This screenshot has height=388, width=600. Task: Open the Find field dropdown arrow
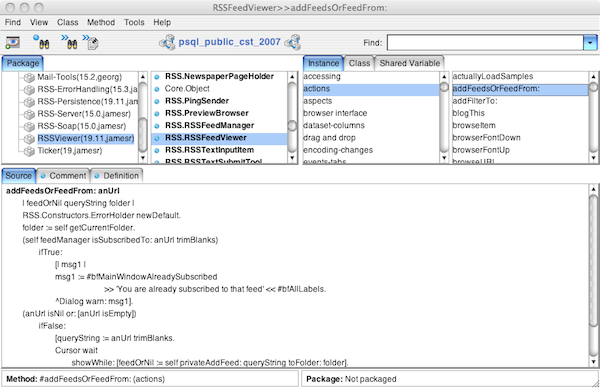(590, 42)
